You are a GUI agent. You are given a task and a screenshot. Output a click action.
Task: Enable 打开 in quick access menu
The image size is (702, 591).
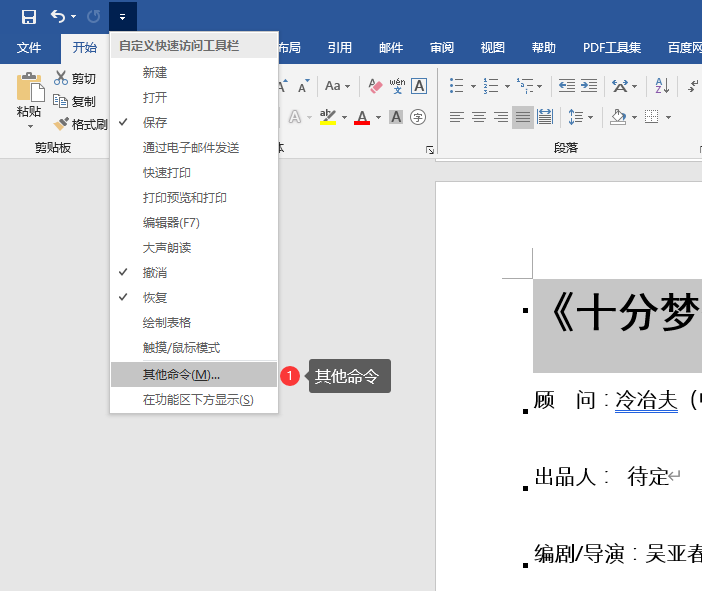tap(194, 97)
